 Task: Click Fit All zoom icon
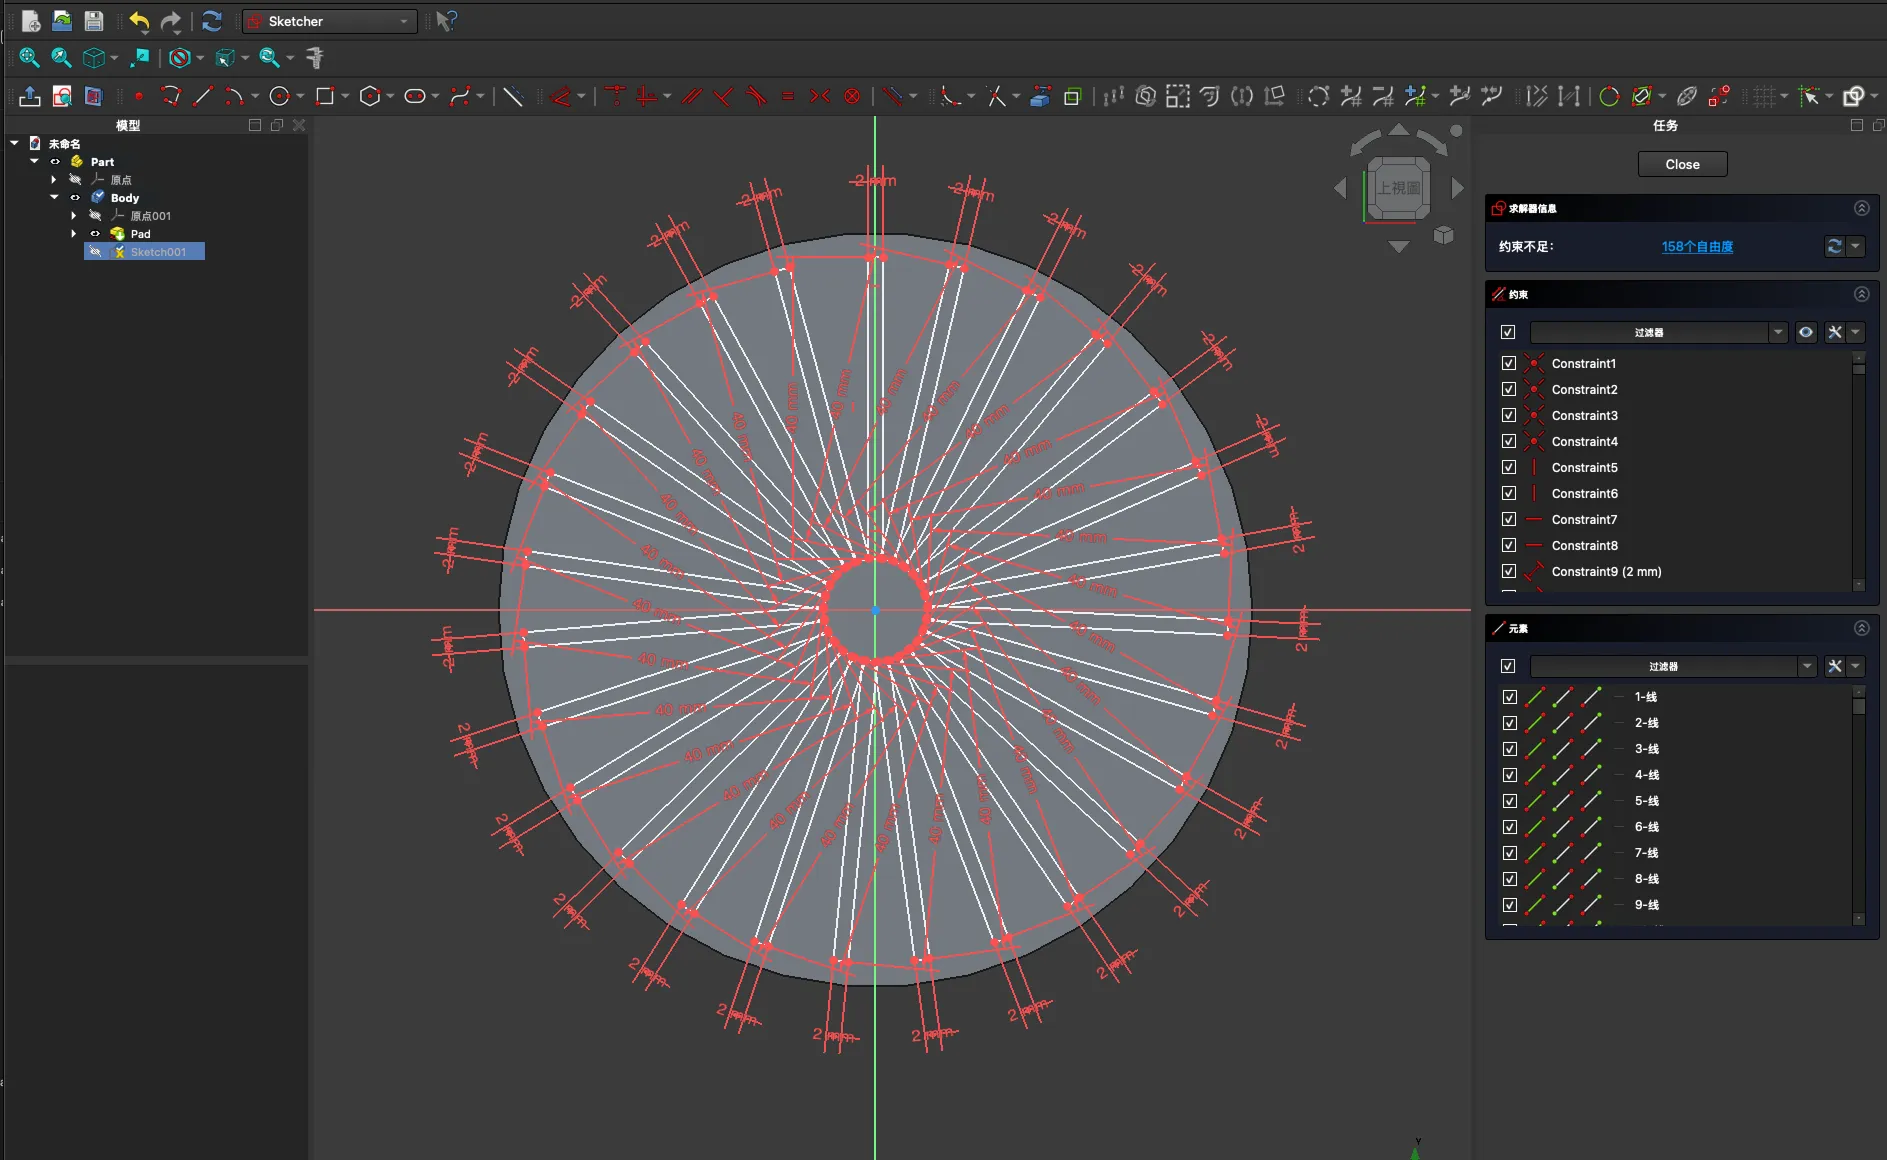coord(29,58)
